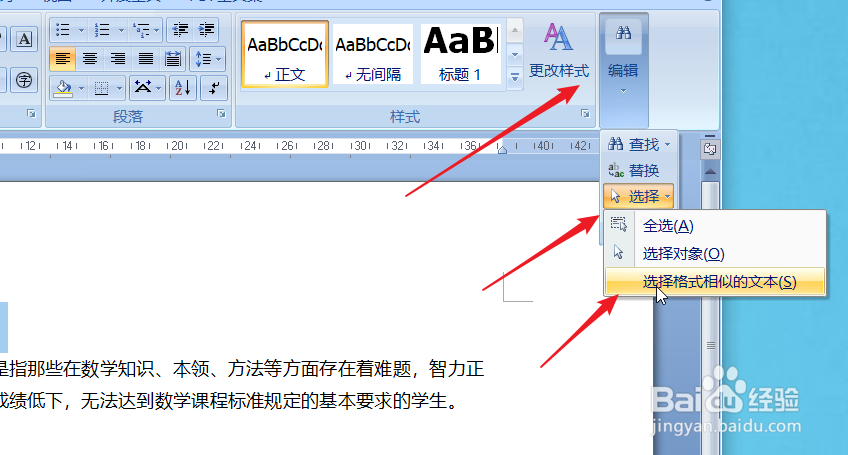Click the numbering list icon

(x=102, y=30)
